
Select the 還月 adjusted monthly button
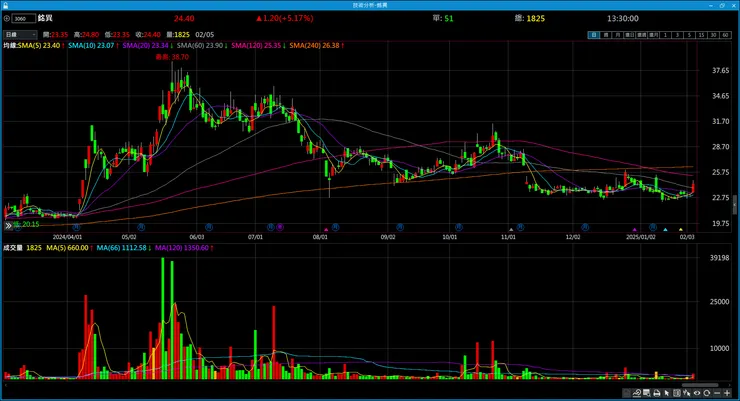pos(653,35)
